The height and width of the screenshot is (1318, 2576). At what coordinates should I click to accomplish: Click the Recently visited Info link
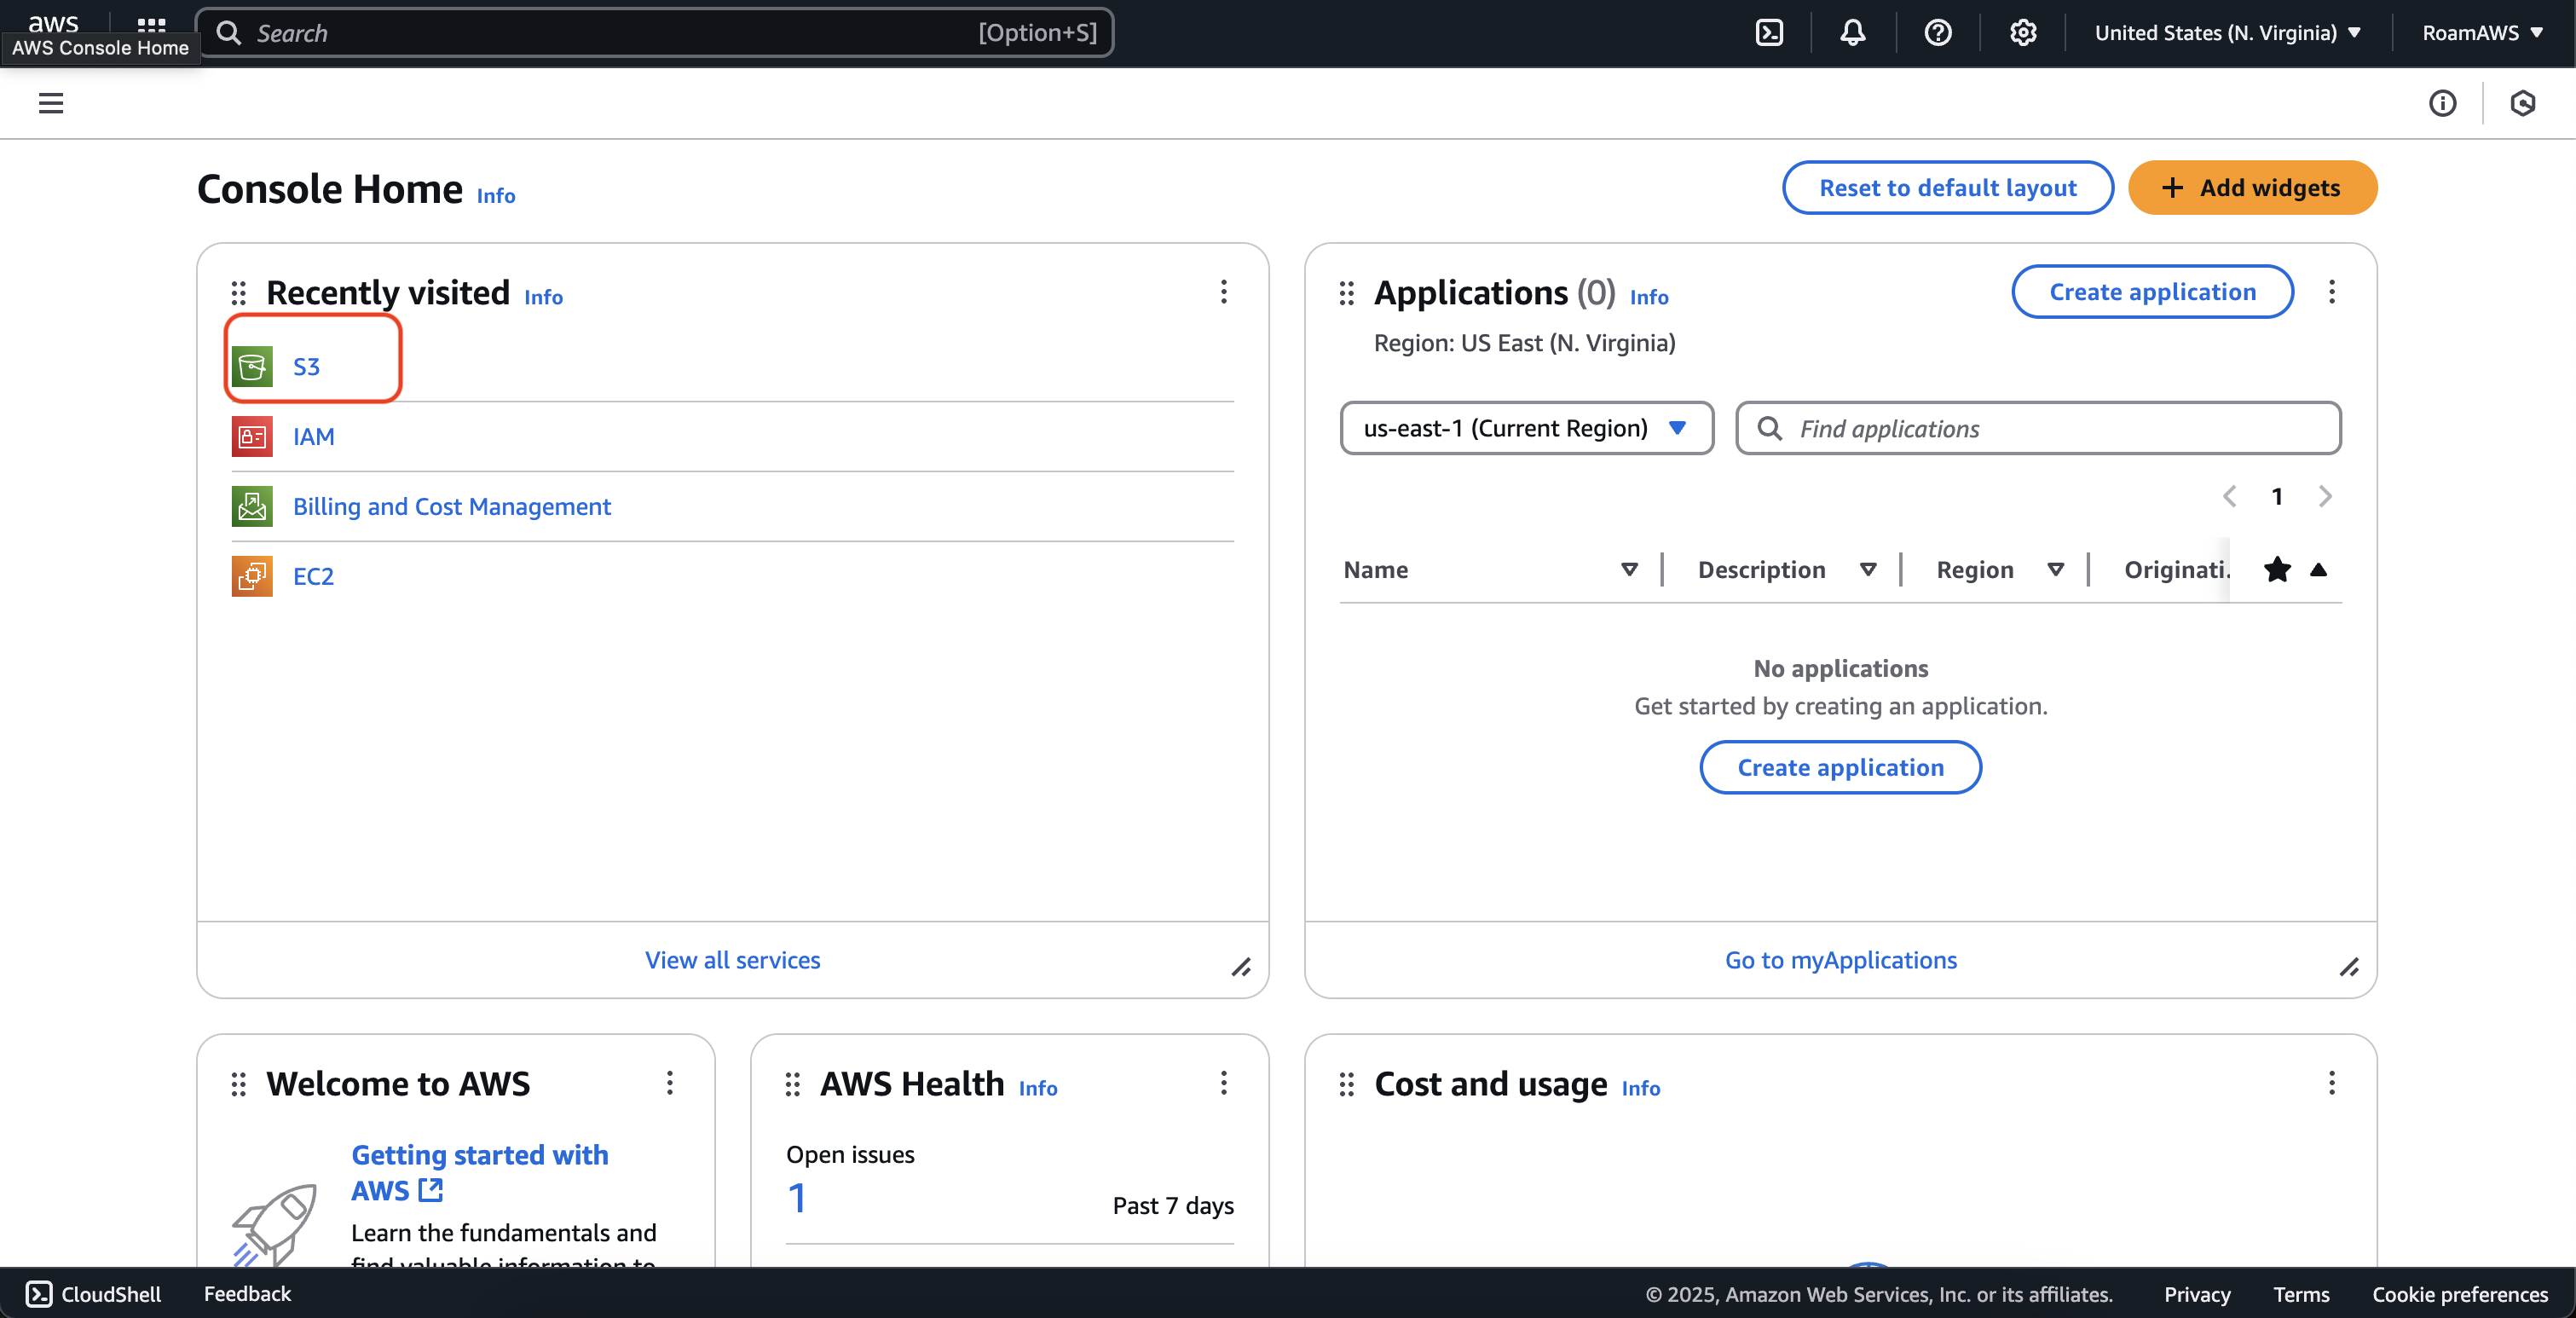click(543, 297)
